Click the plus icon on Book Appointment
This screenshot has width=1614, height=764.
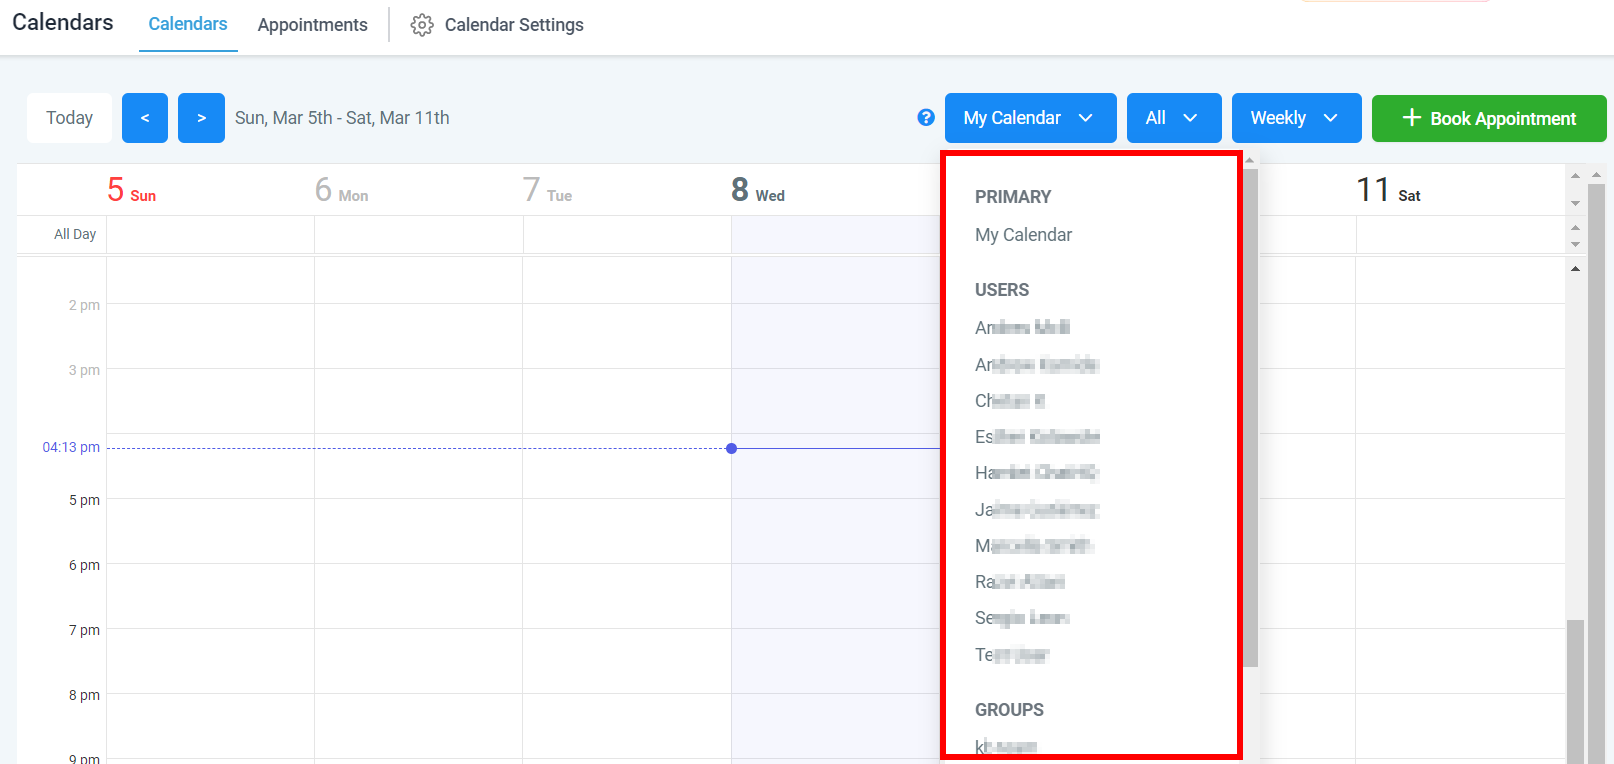coord(1411,118)
